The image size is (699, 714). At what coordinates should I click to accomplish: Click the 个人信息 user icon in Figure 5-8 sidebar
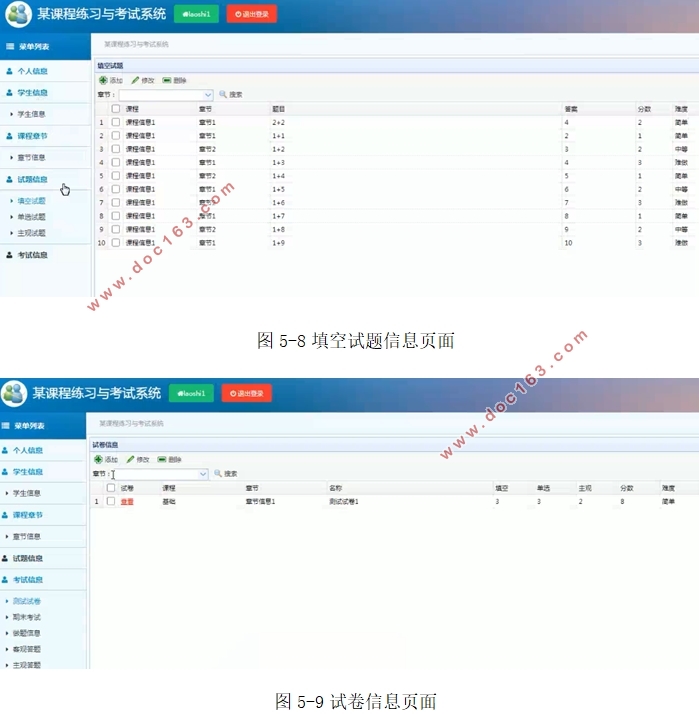coord(9,71)
